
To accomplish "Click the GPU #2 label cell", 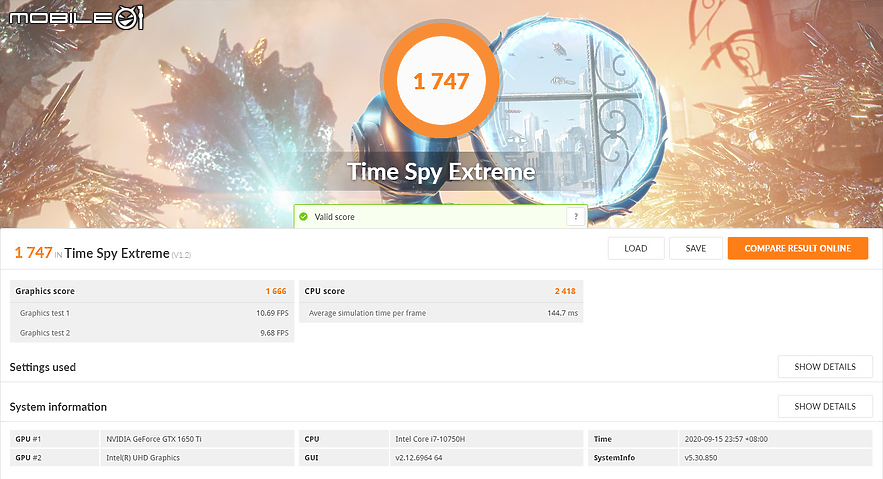I will tap(55, 458).
